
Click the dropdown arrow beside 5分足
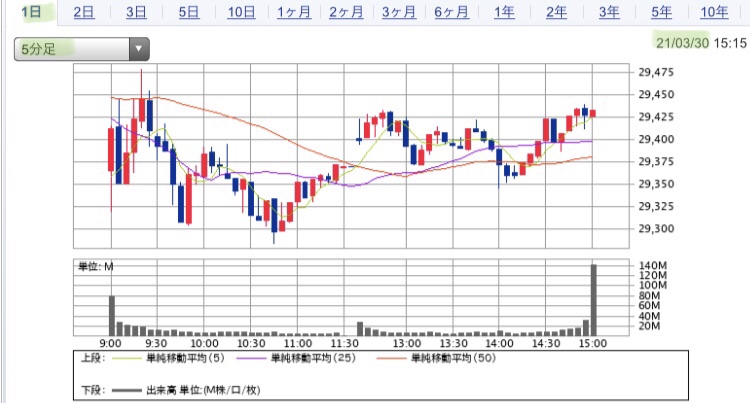click(x=139, y=49)
